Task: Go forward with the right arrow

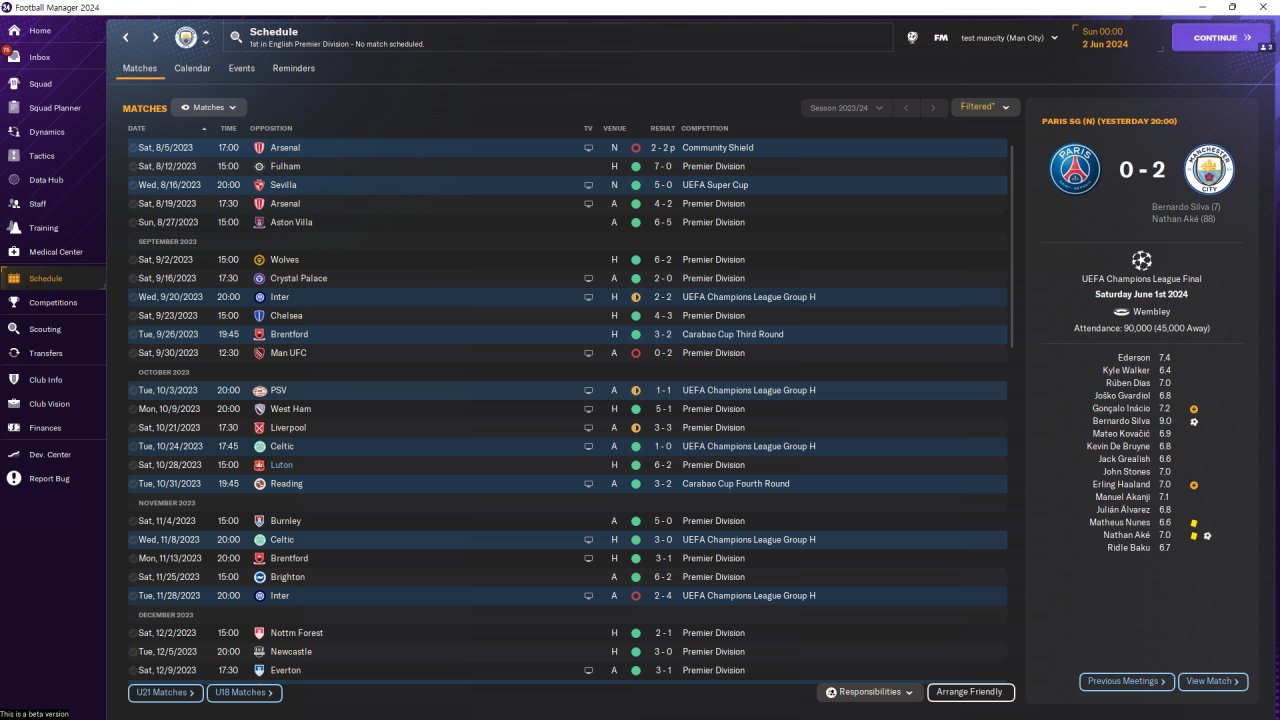Action: click(155, 38)
